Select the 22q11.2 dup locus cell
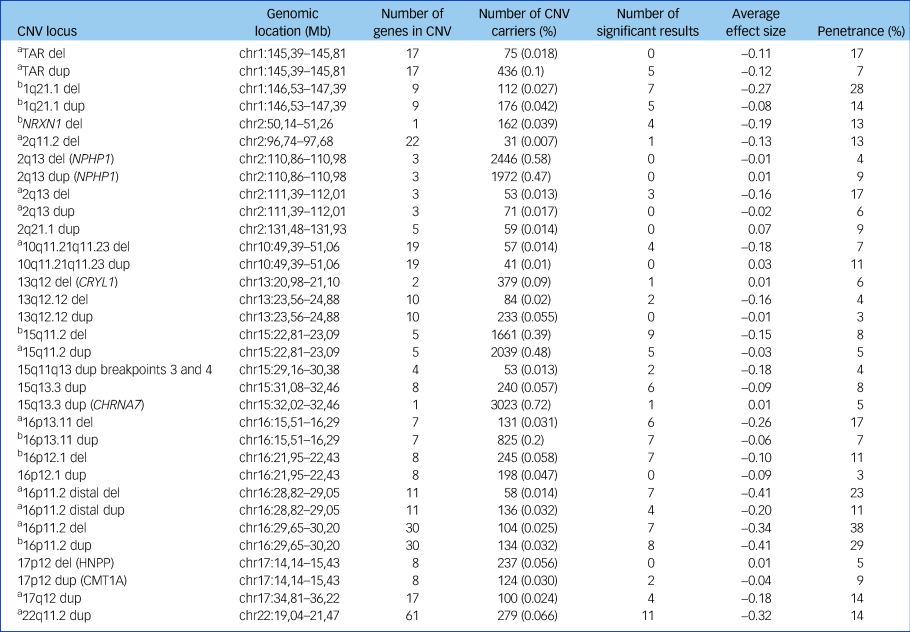 (x=54, y=615)
